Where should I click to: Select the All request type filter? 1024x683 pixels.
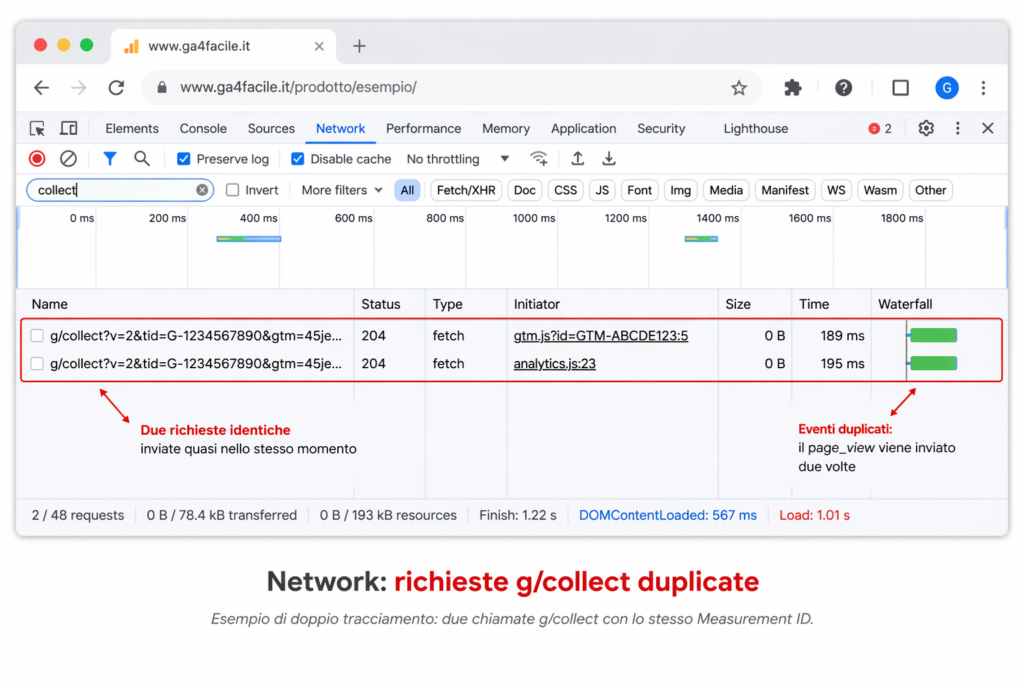click(x=407, y=190)
